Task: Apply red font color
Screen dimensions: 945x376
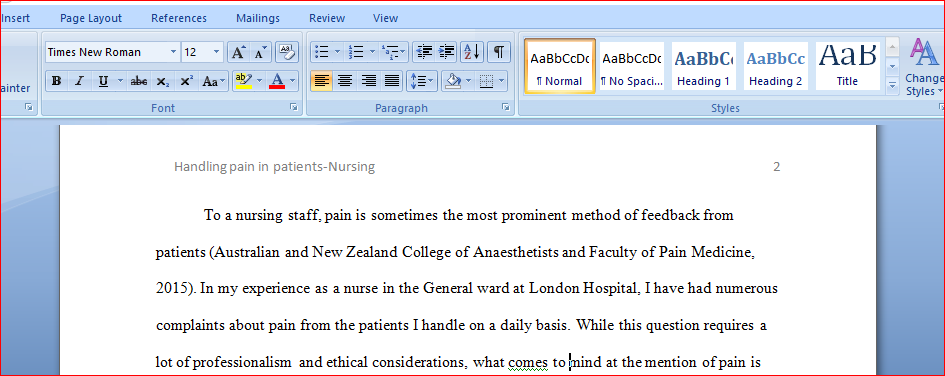Action: [x=277, y=81]
